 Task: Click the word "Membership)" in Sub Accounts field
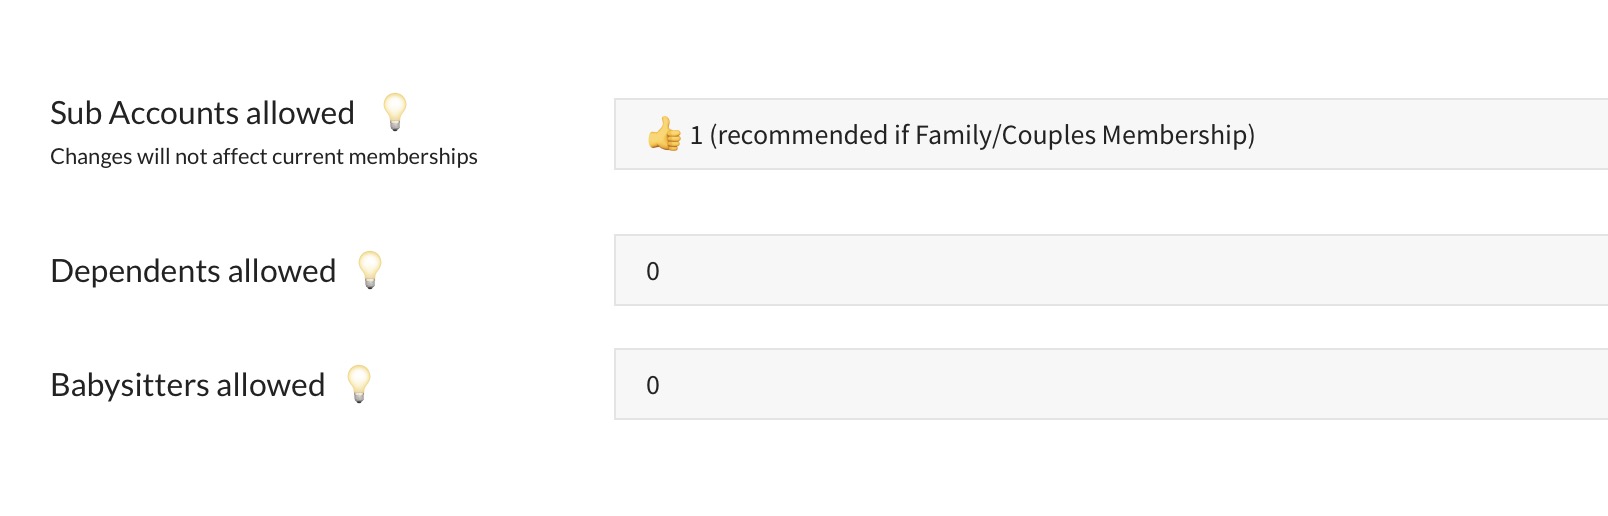(1178, 135)
